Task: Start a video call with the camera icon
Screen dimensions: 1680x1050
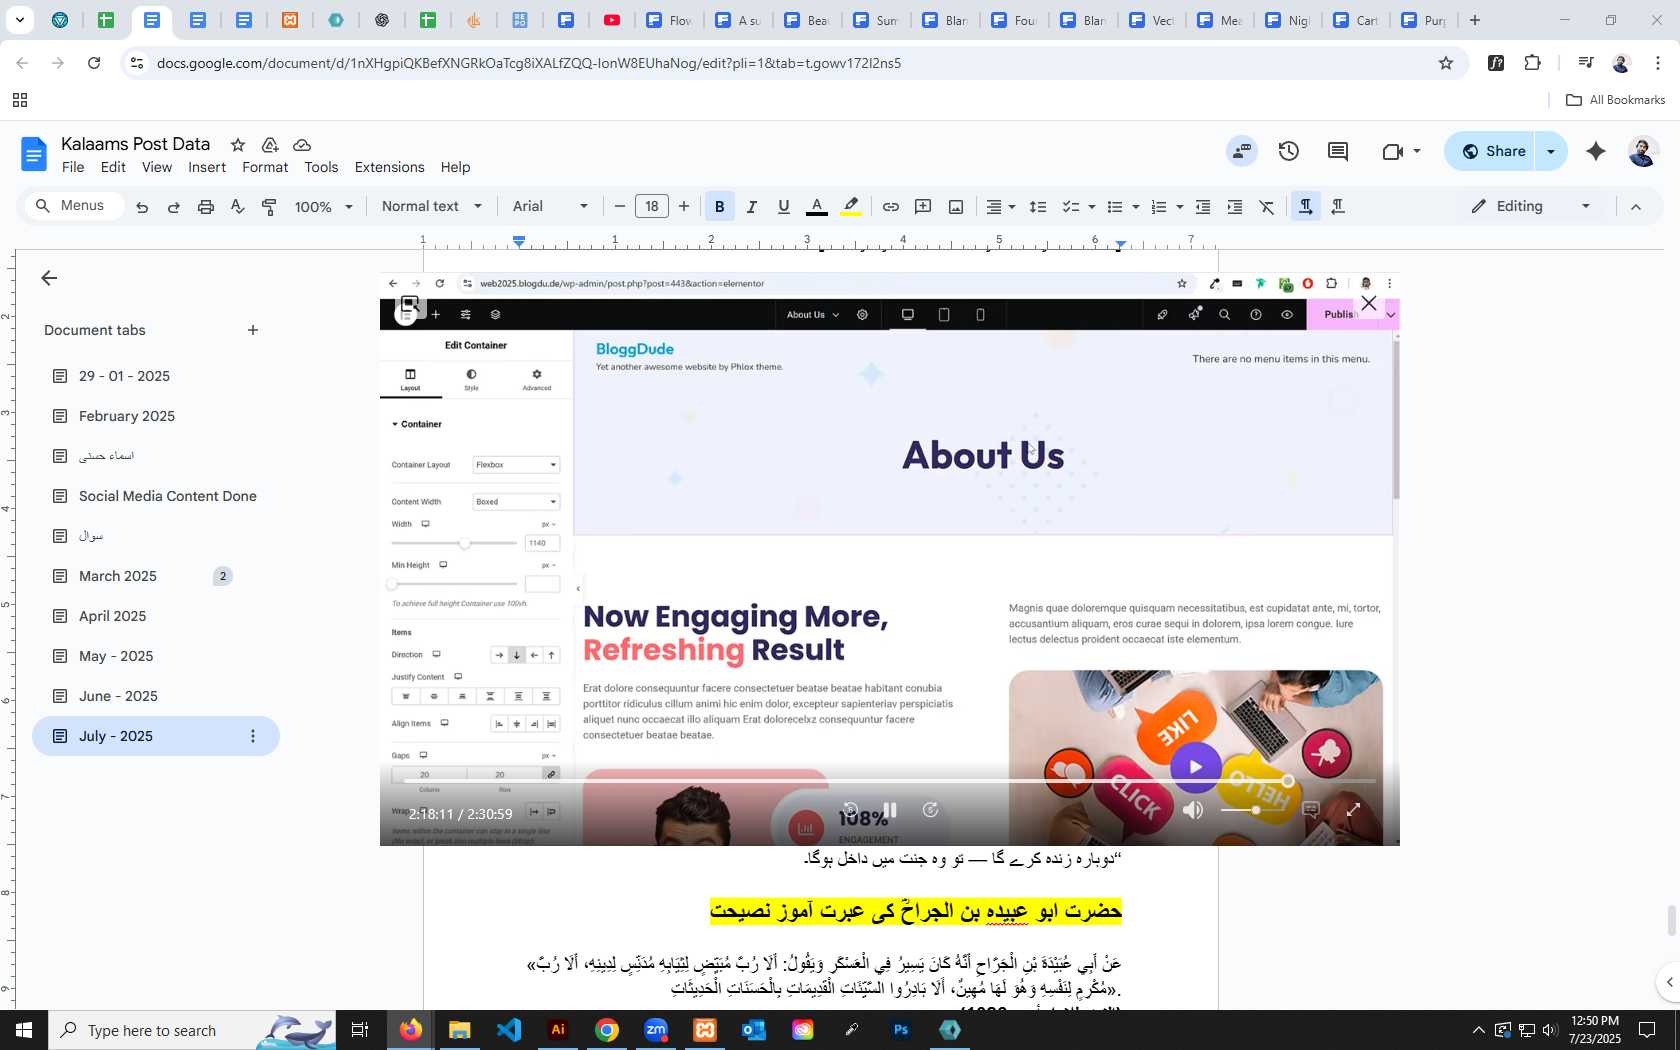Action: click(x=1393, y=151)
